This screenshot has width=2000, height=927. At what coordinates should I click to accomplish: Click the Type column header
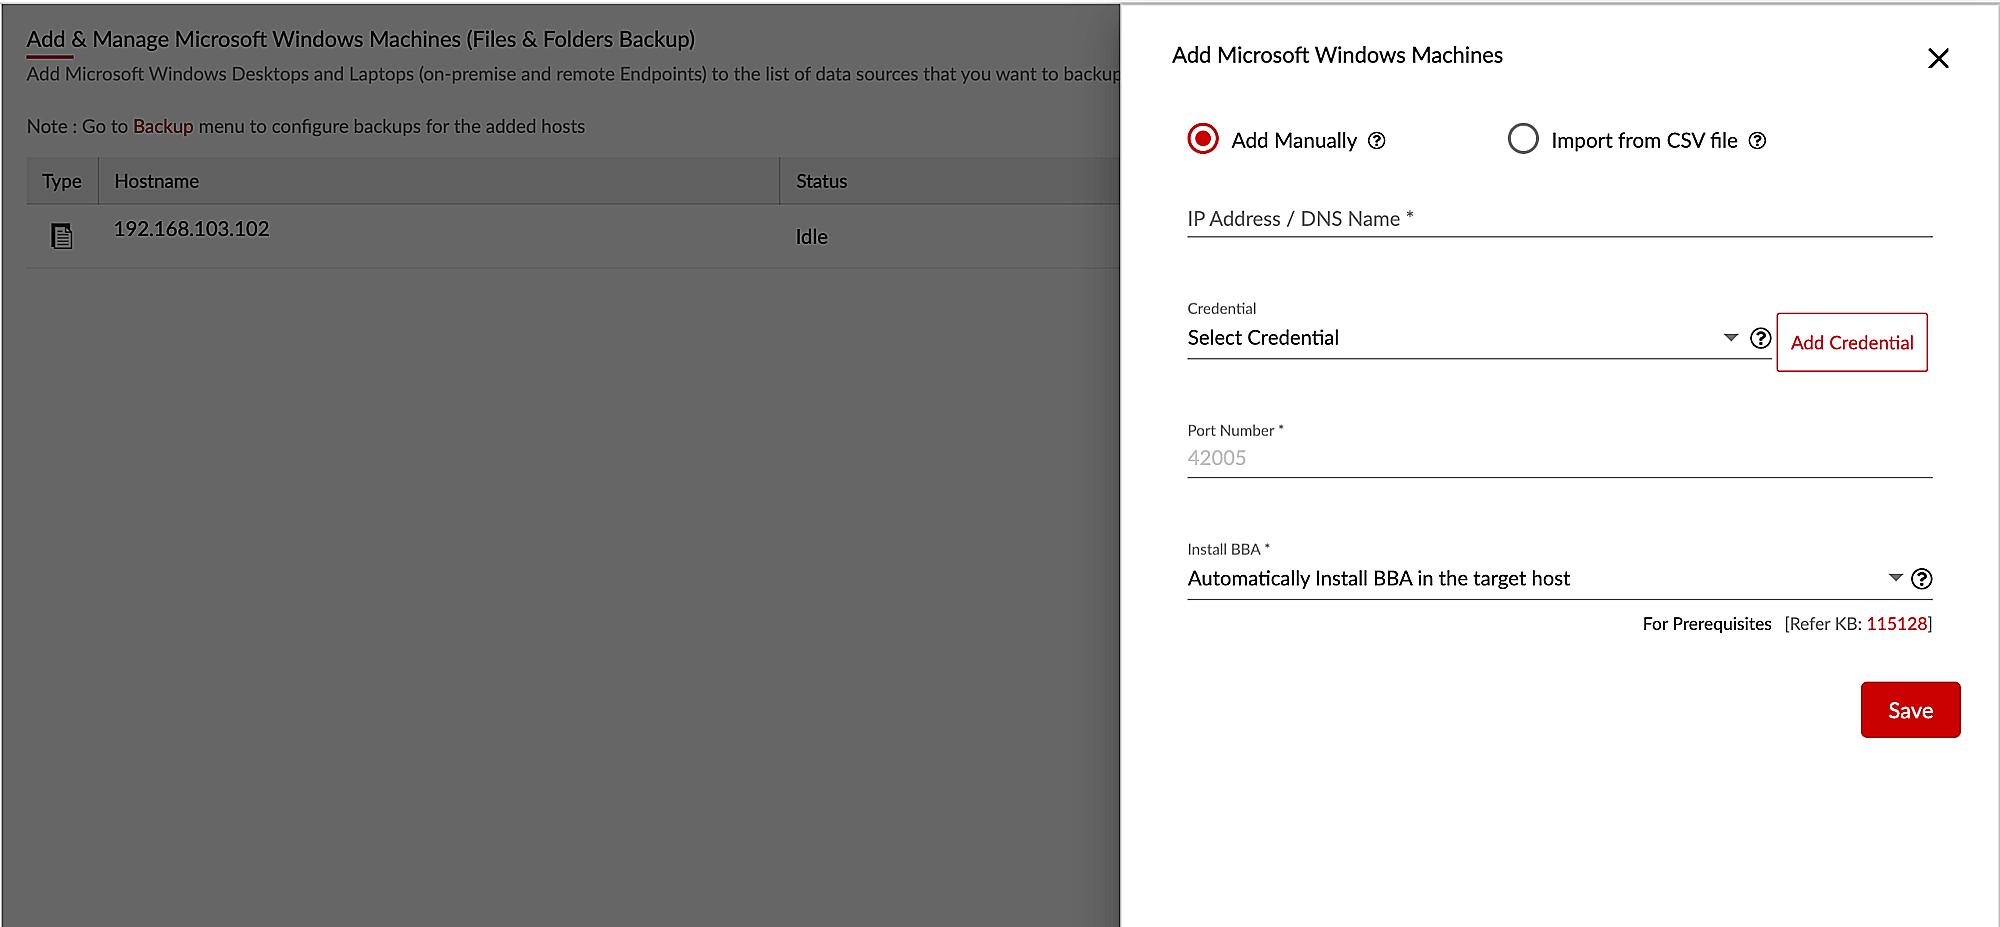[62, 181]
